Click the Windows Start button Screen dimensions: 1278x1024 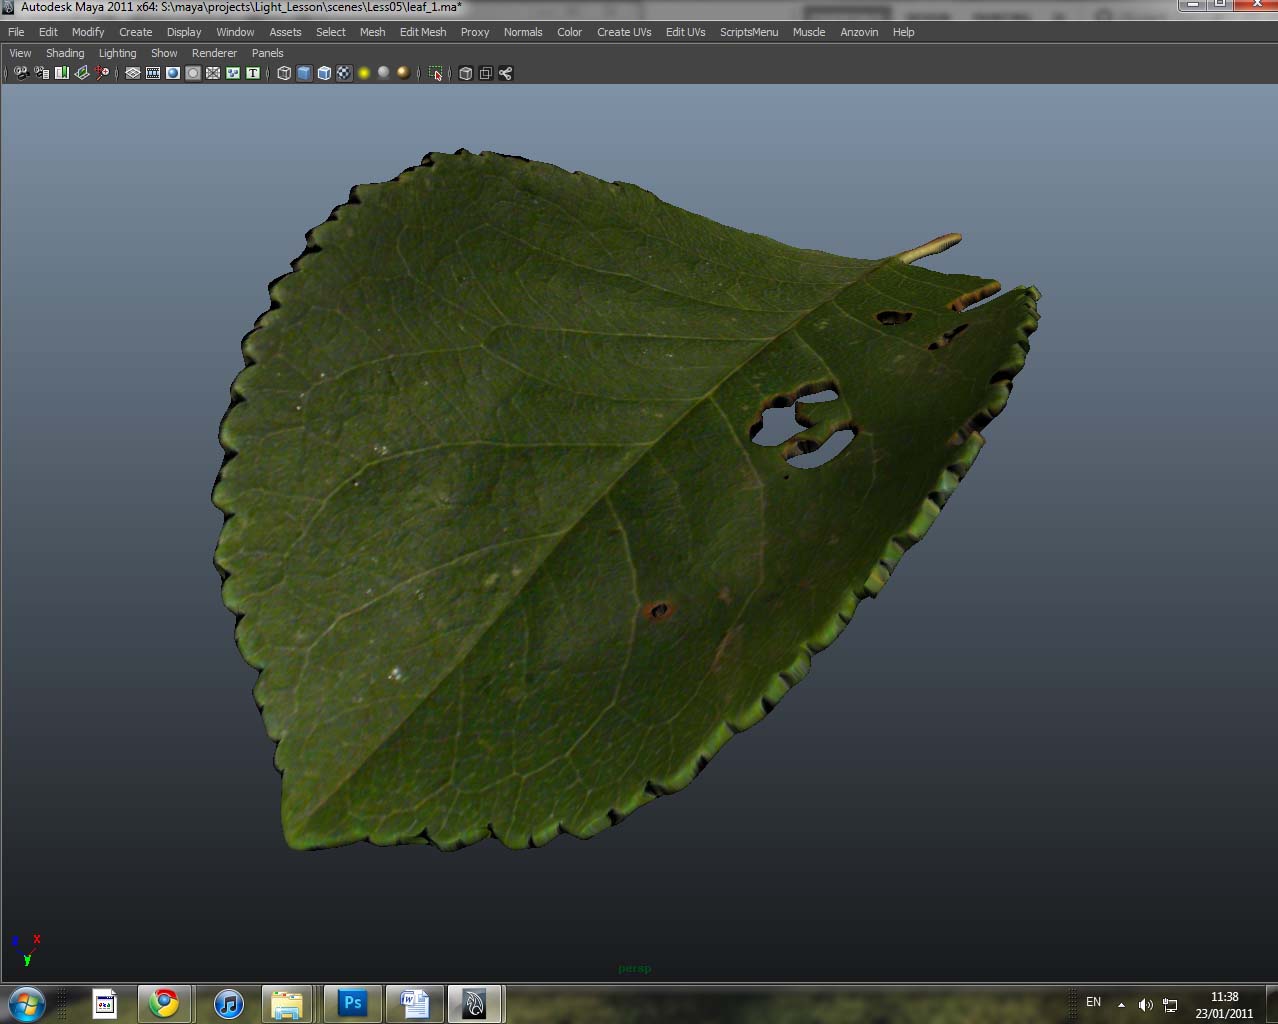[27, 1003]
